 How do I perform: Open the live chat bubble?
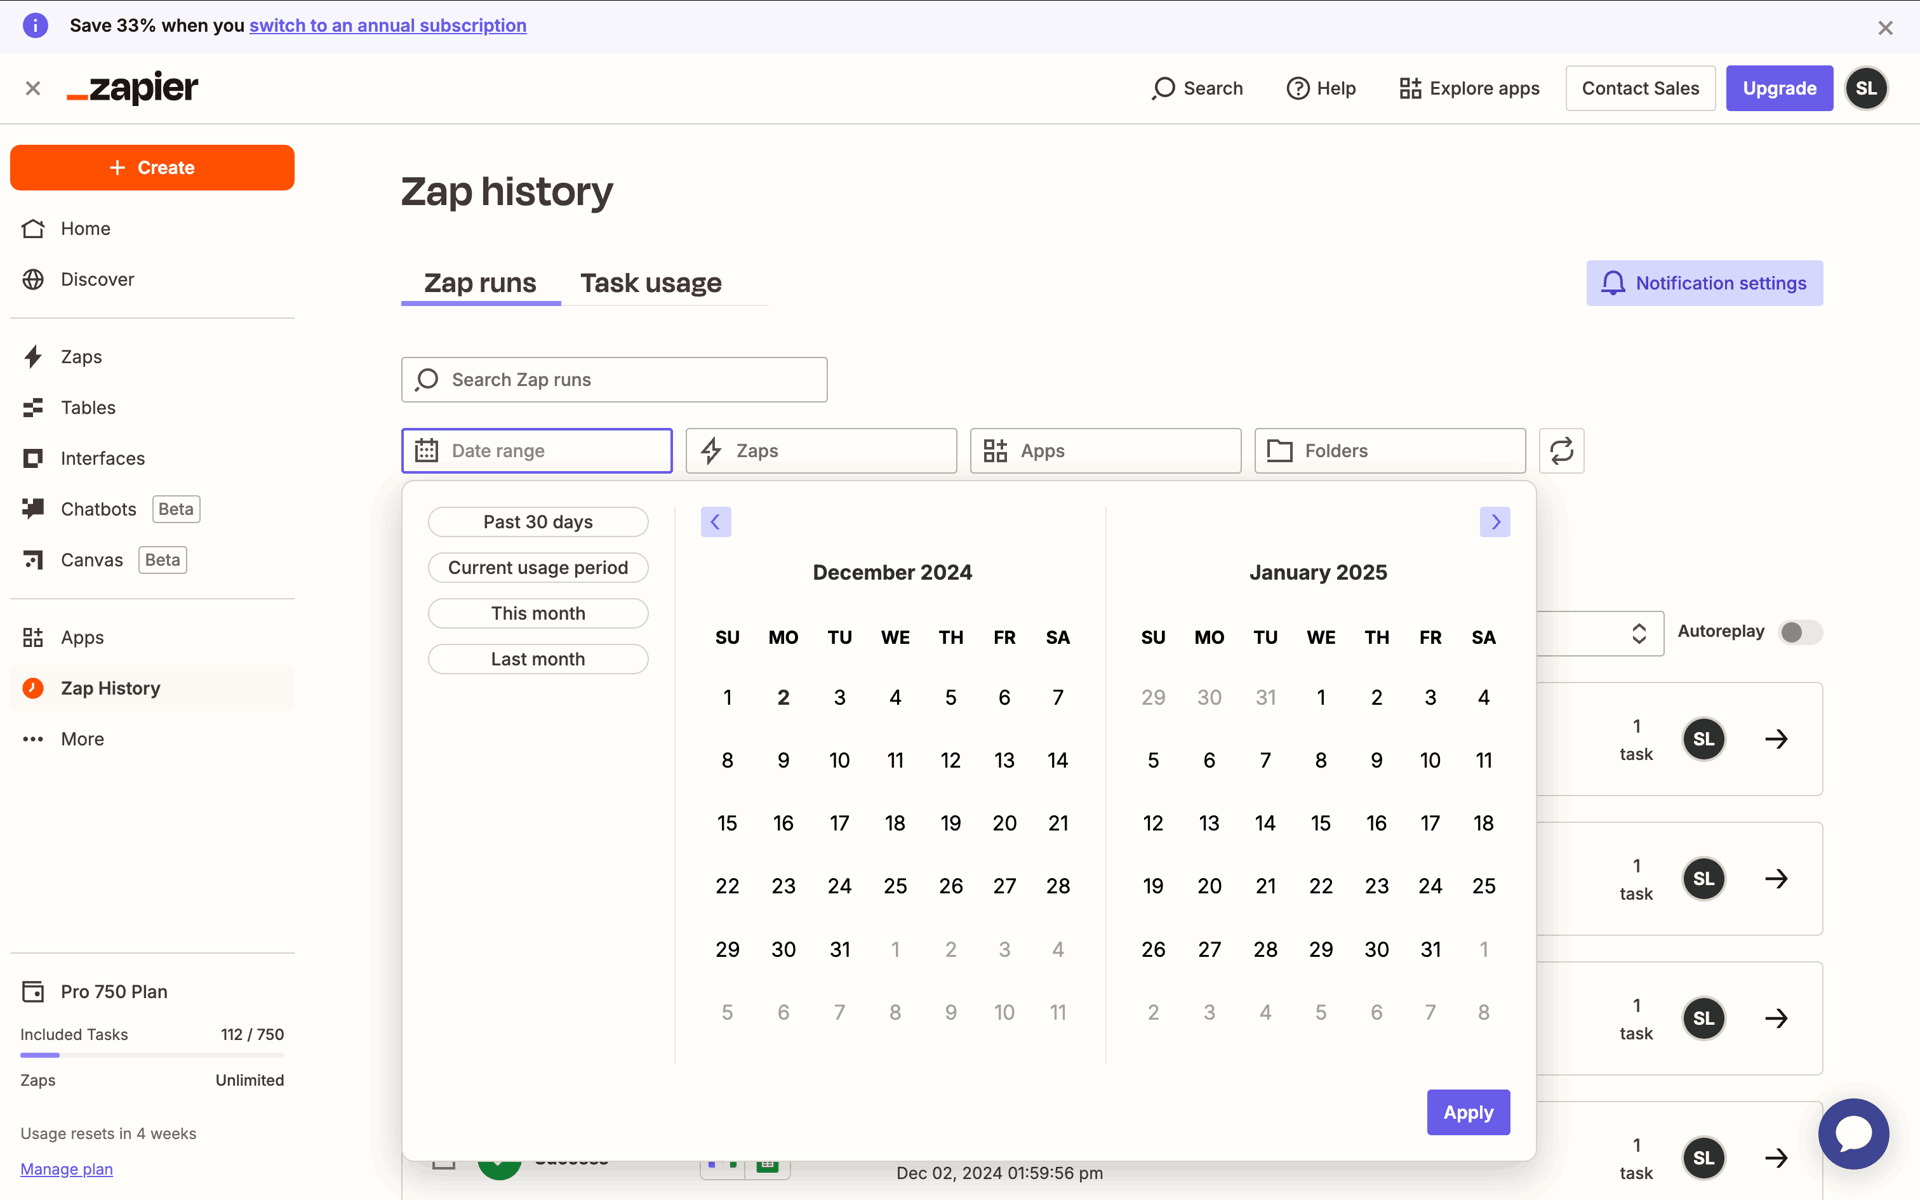(x=1853, y=1133)
